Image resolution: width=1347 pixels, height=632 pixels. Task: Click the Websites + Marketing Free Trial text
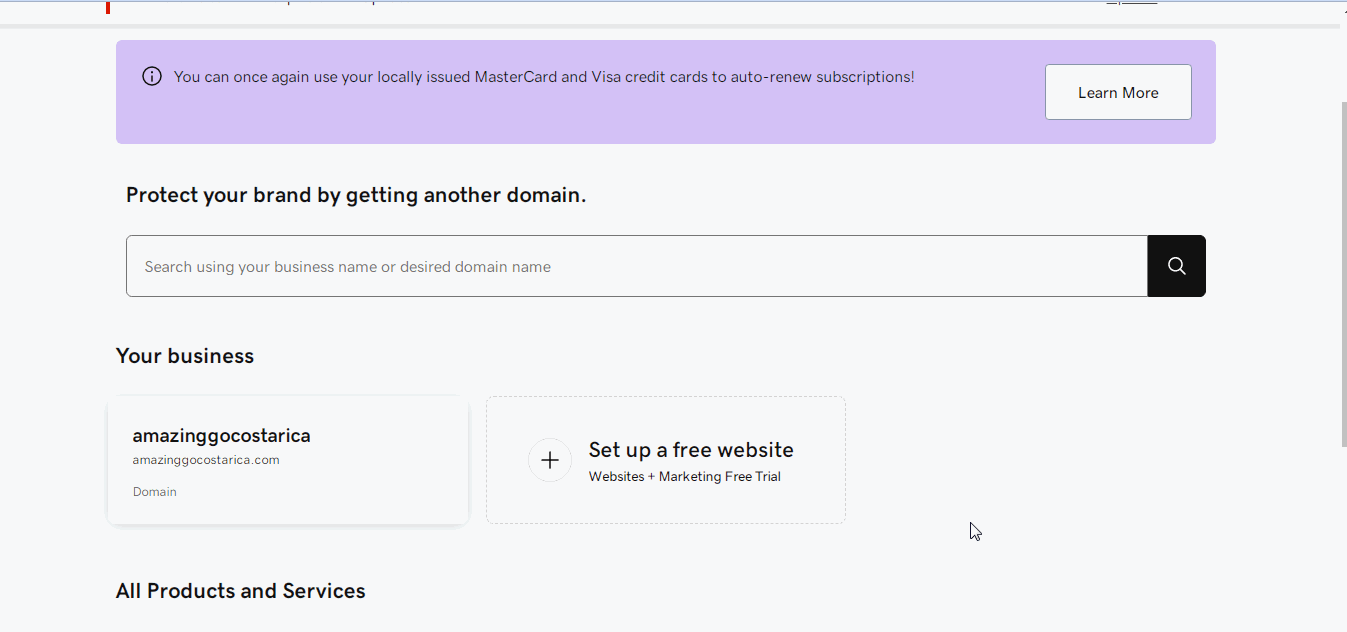pos(684,476)
